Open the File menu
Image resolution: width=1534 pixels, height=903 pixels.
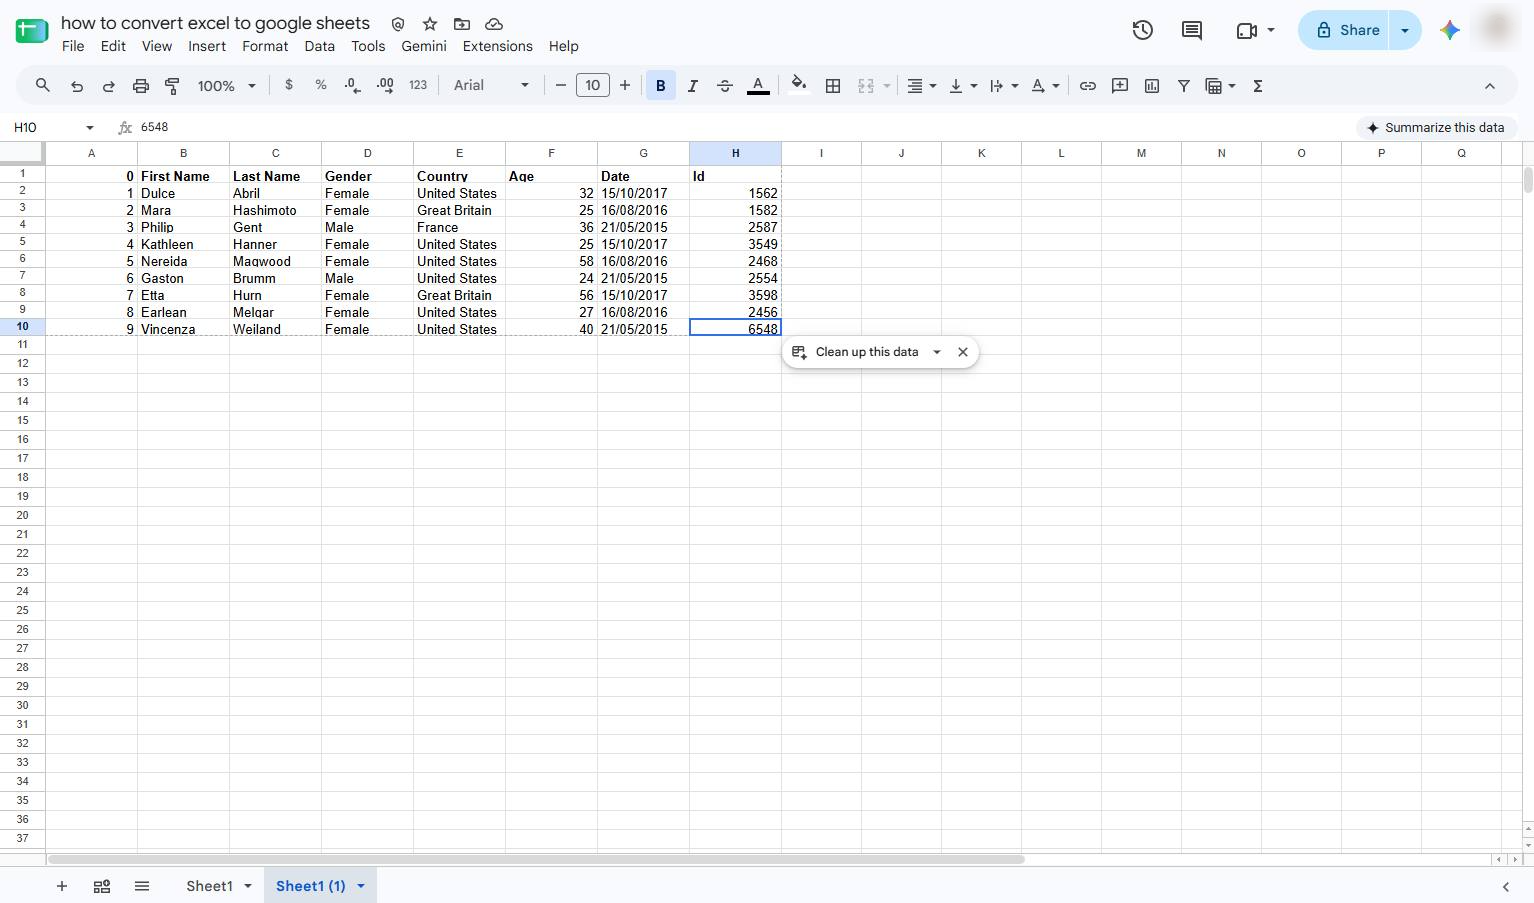coord(73,46)
